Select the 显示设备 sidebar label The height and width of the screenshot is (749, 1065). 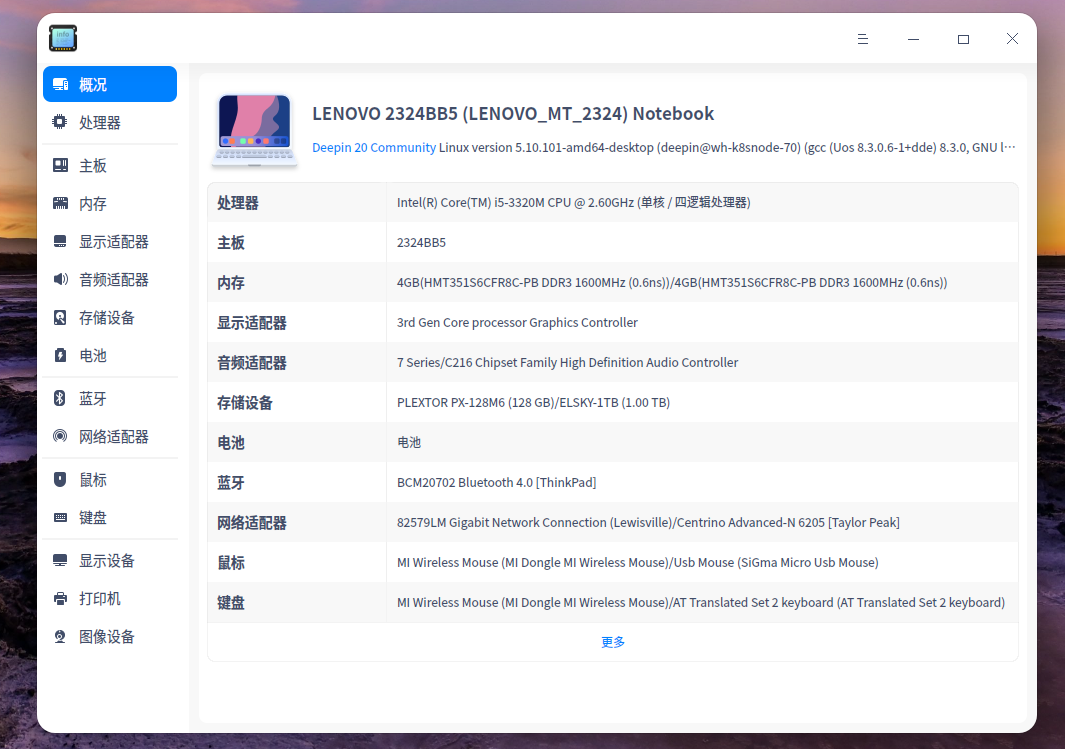click(107, 560)
